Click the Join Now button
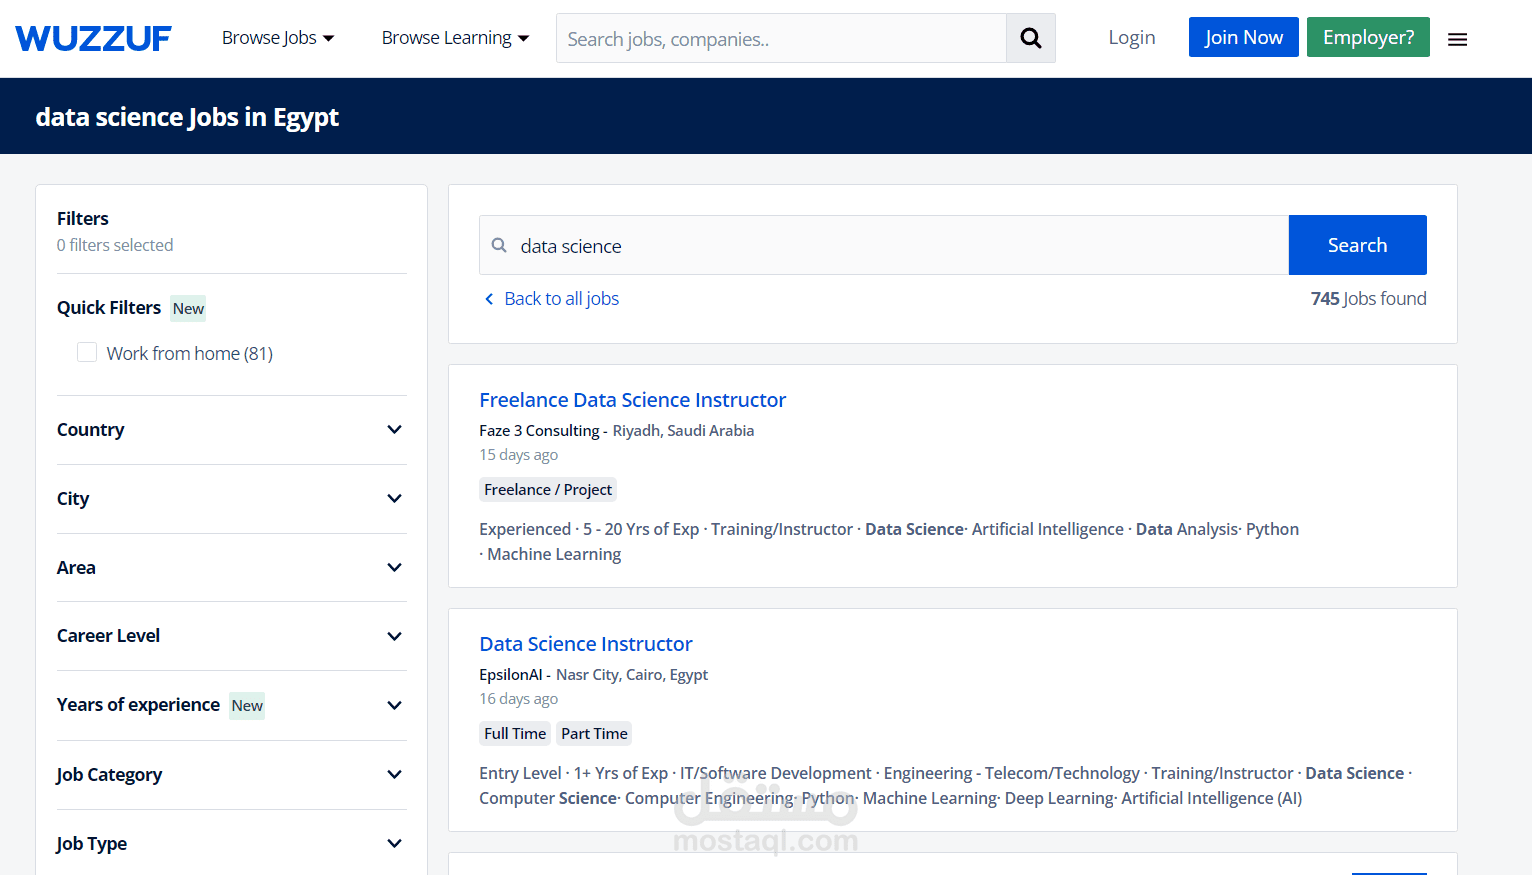The width and height of the screenshot is (1532, 875). click(x=1243, y=37)
